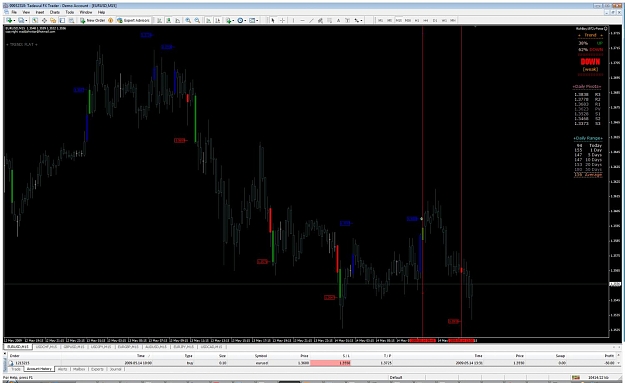Toggle the Terminal window icon

click(x=62, y=20)
